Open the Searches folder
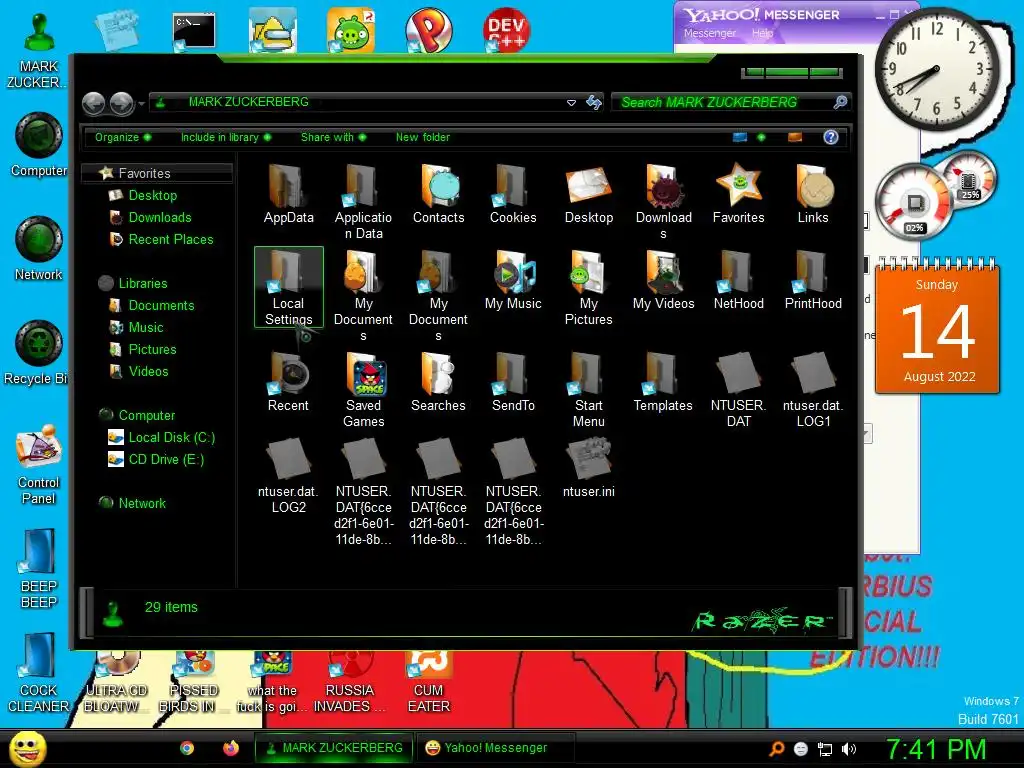The height and width of the screenshot is (768, 1024). coord(438,383)
